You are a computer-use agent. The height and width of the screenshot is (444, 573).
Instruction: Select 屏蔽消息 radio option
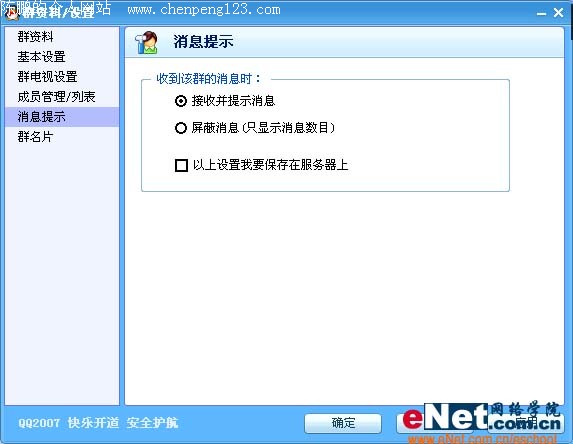[181, 128]
